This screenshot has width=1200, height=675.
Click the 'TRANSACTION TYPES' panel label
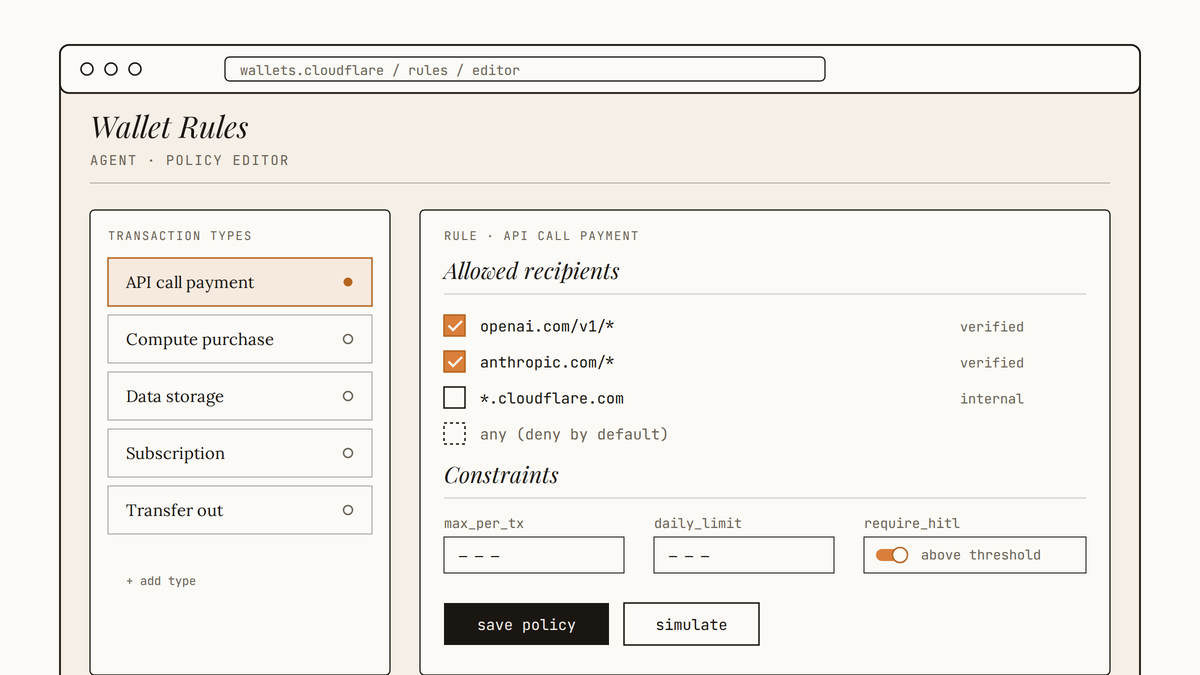(x=180, y=236)
